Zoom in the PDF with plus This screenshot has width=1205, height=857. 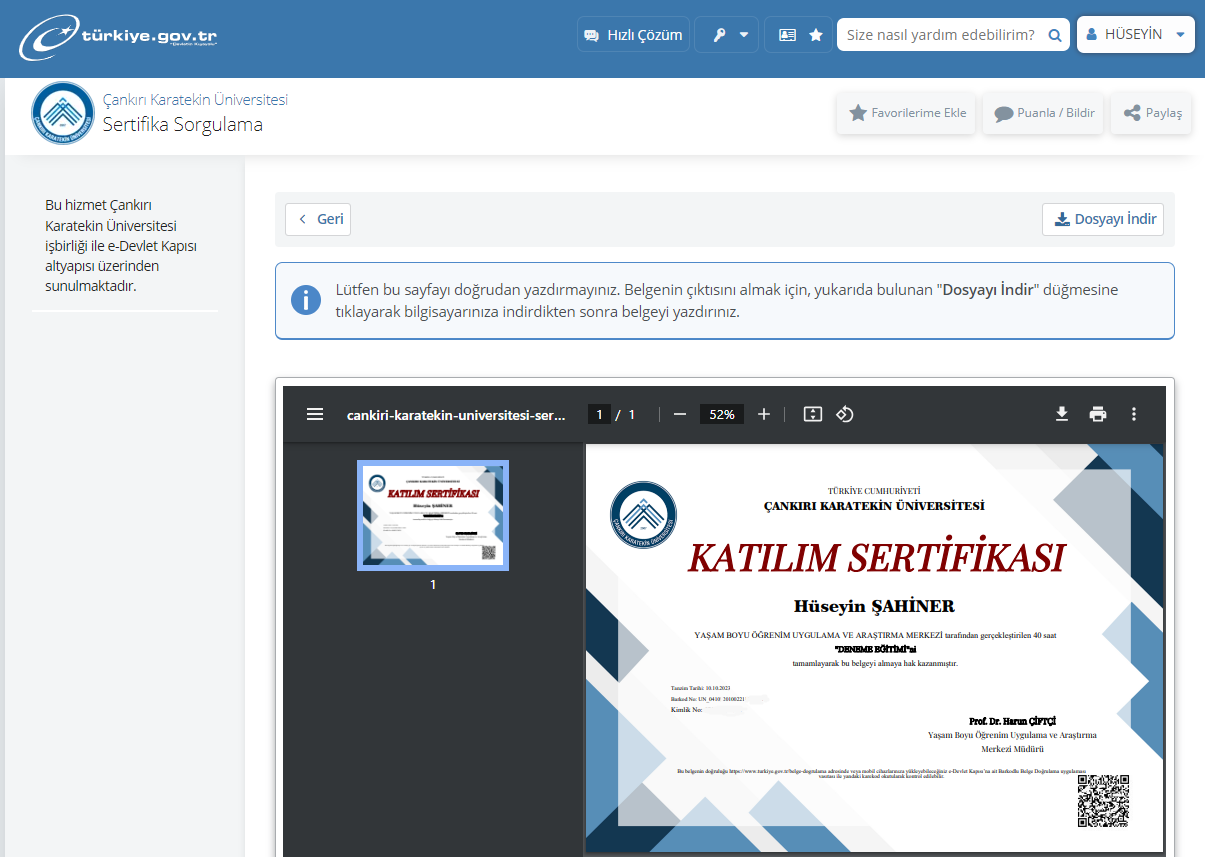(764, 414)
